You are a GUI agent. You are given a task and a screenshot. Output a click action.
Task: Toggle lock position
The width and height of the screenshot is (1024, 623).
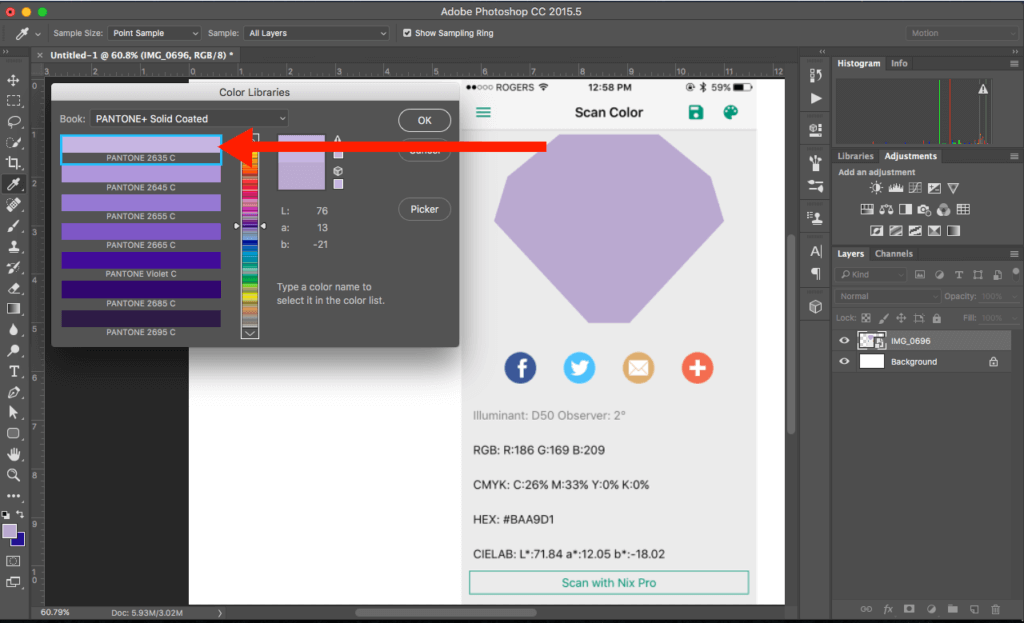(x=901, y=318)
